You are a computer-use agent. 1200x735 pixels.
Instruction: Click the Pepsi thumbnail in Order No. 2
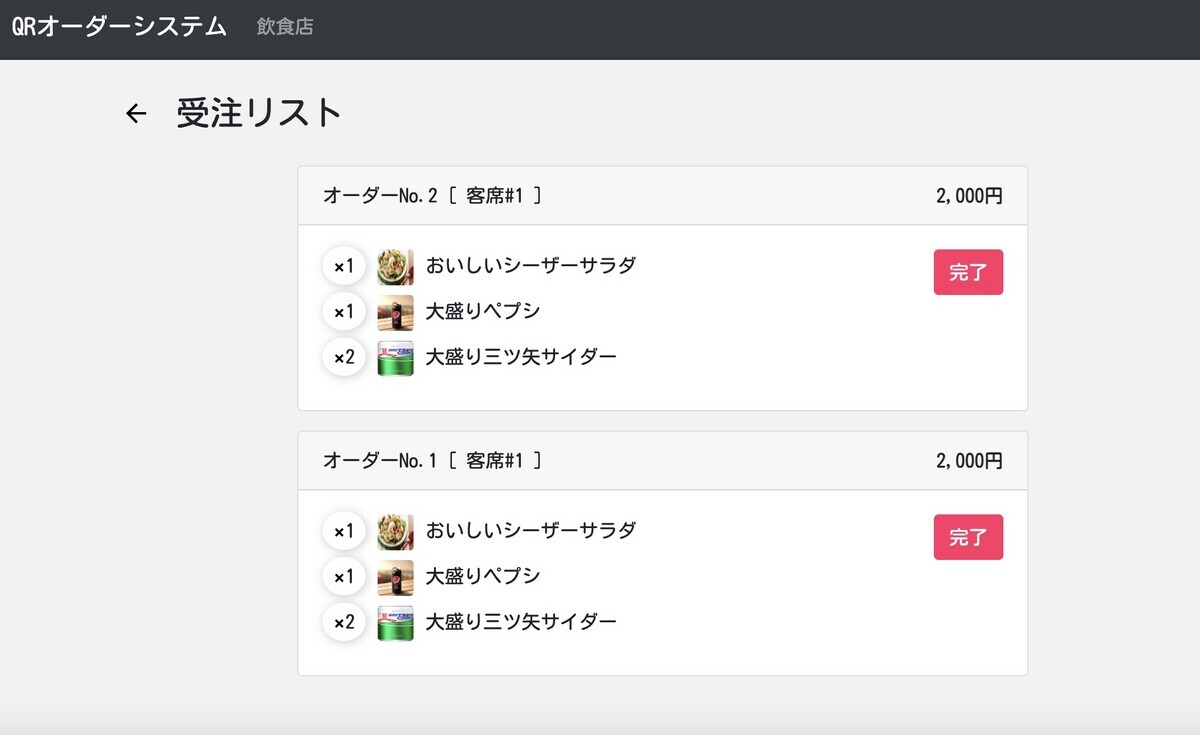point(395,311)
